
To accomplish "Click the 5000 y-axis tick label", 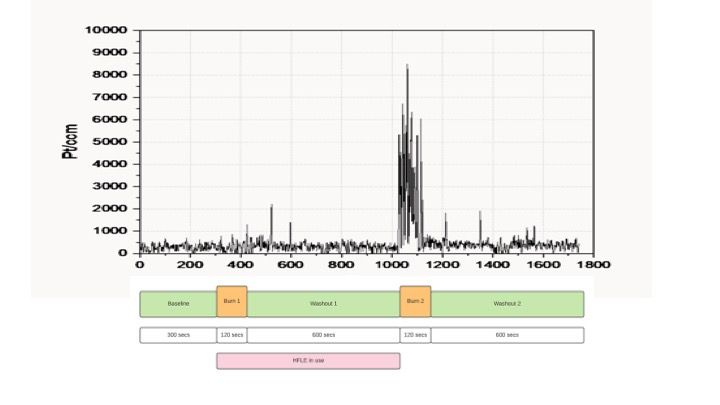I will click(x=110, y=141).
